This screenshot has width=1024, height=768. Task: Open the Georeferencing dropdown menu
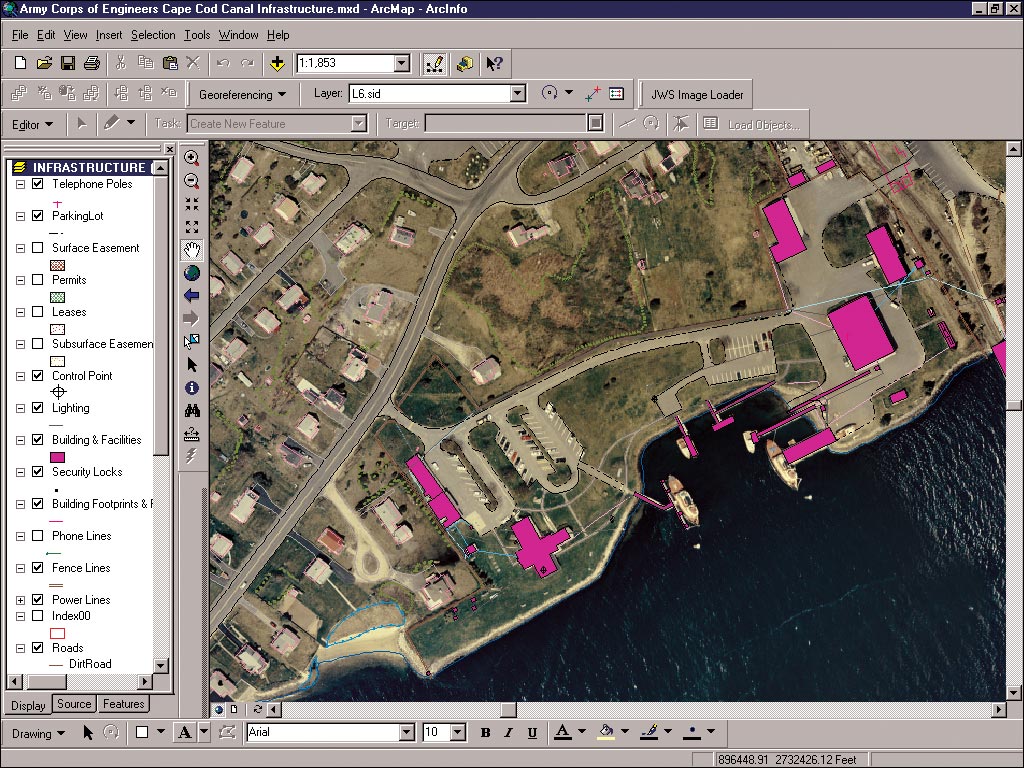(x=243, y=95)
